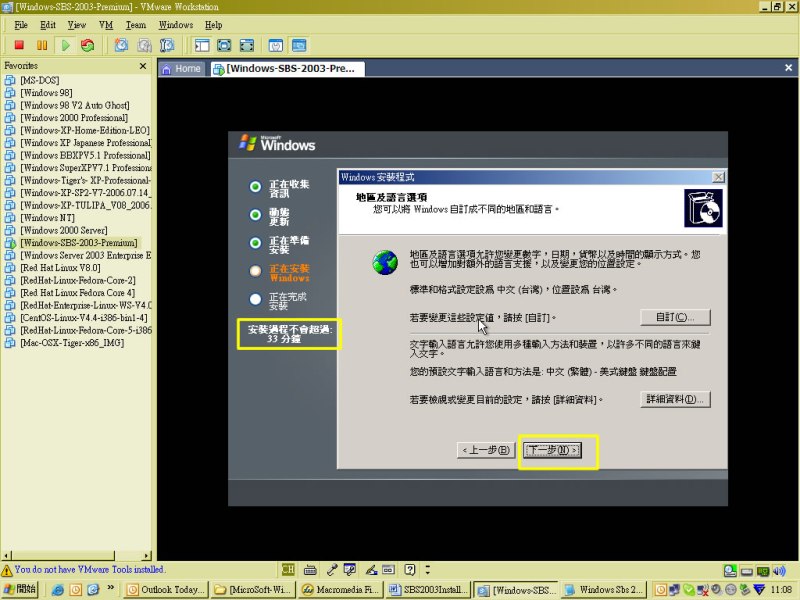Image resolution: width=800 pixels, height=600 pixels.
Task: Open the Edit menu
Action: click(x=48, y=25)
